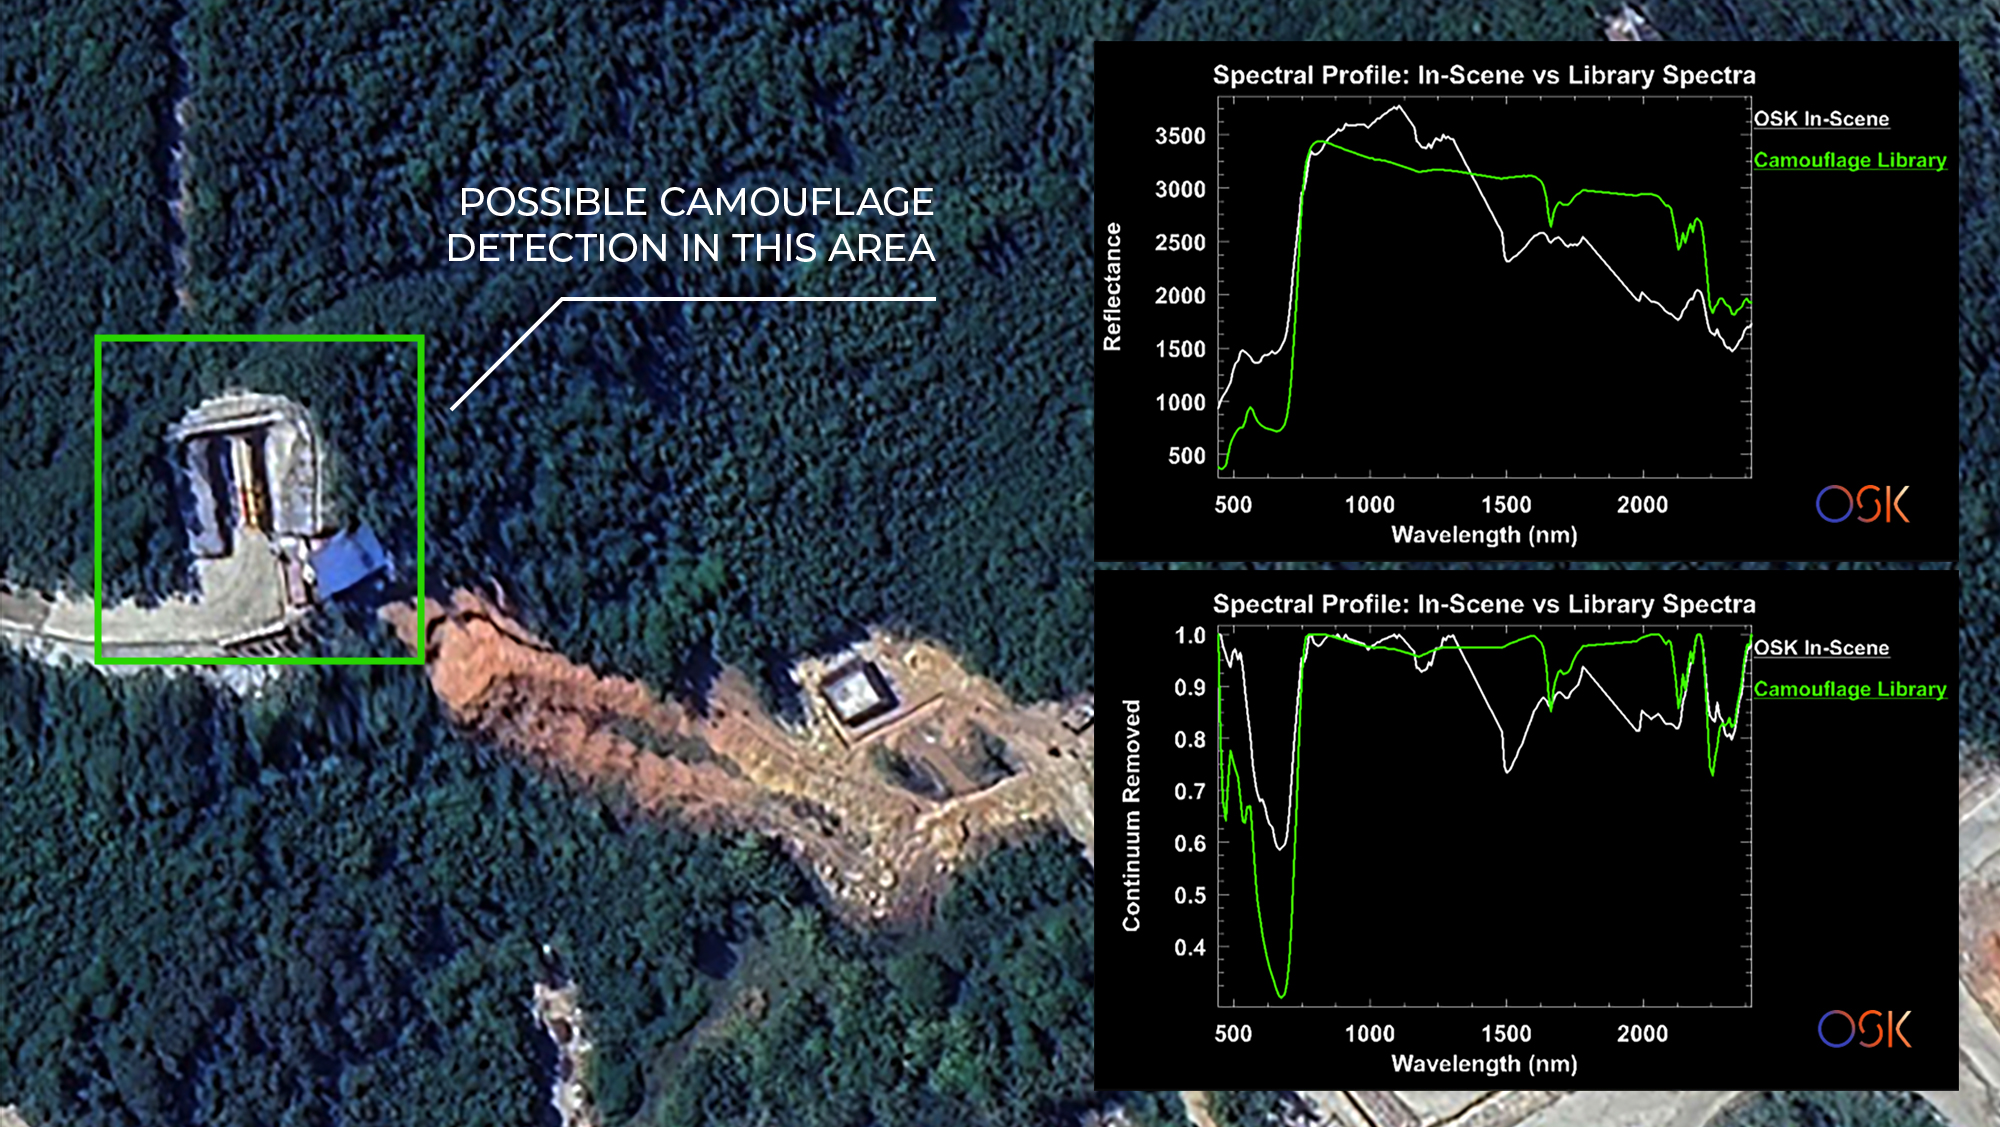This screenshot has width=2000, height=1127.
Task: Click OSK In-Scene legend in lower chart
Action: (1821, 648)
